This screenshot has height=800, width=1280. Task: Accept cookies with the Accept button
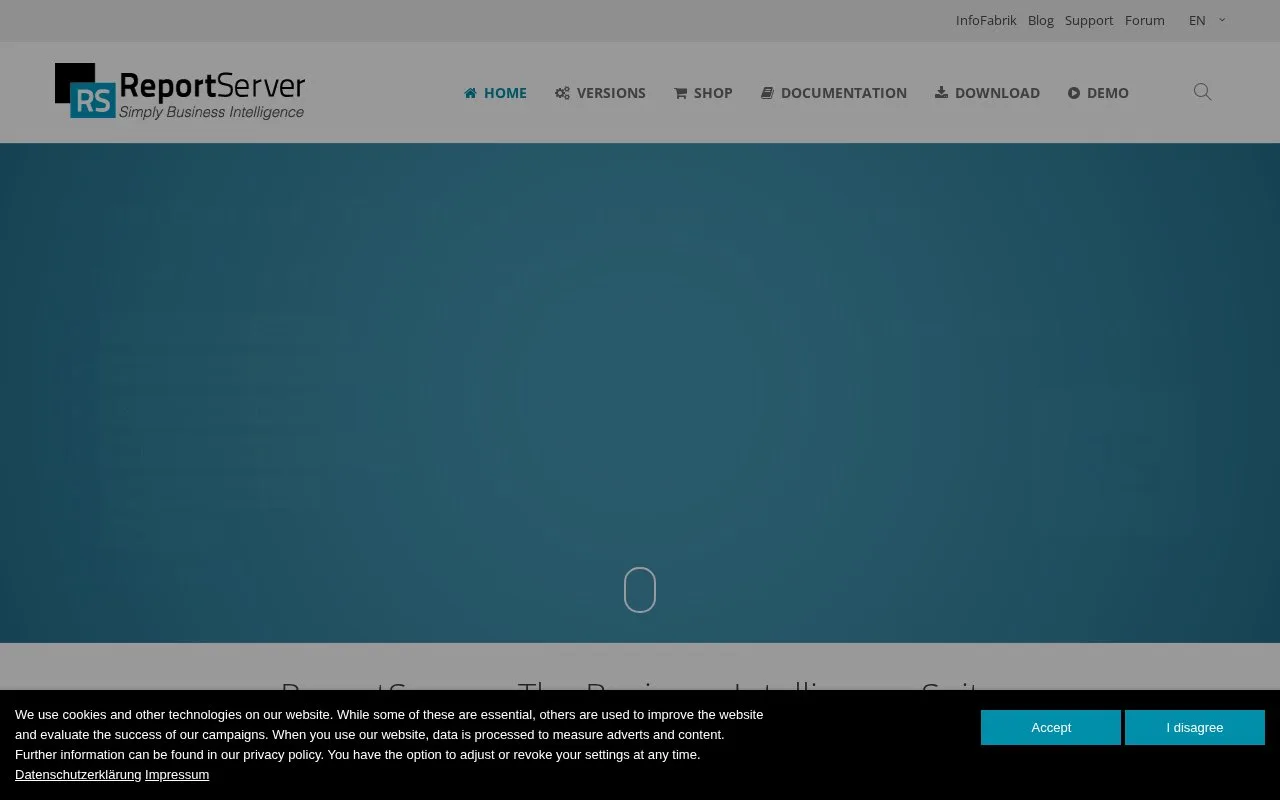click(1051, 727)
